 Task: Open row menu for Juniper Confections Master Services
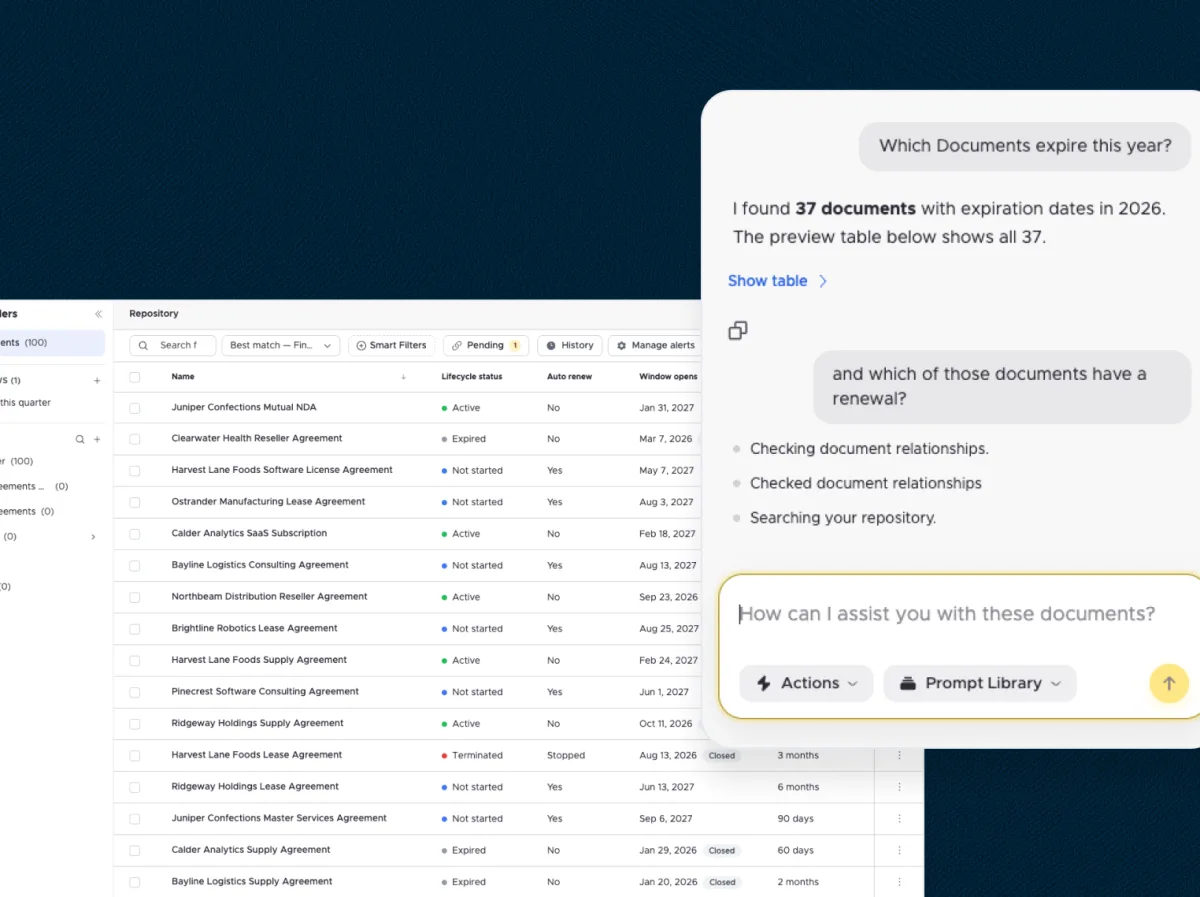(x=899, y=818)
